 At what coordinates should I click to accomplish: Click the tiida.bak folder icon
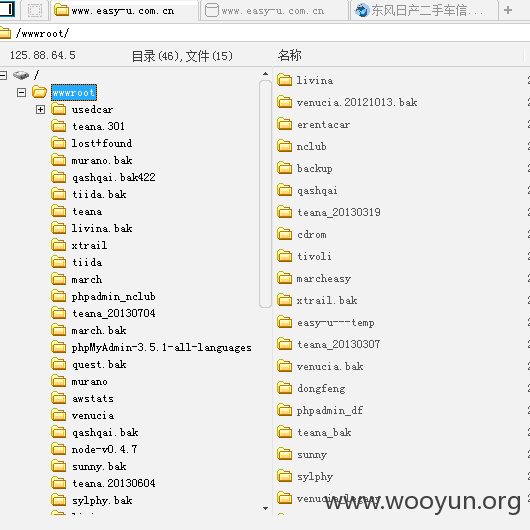[x=59, y=194]
